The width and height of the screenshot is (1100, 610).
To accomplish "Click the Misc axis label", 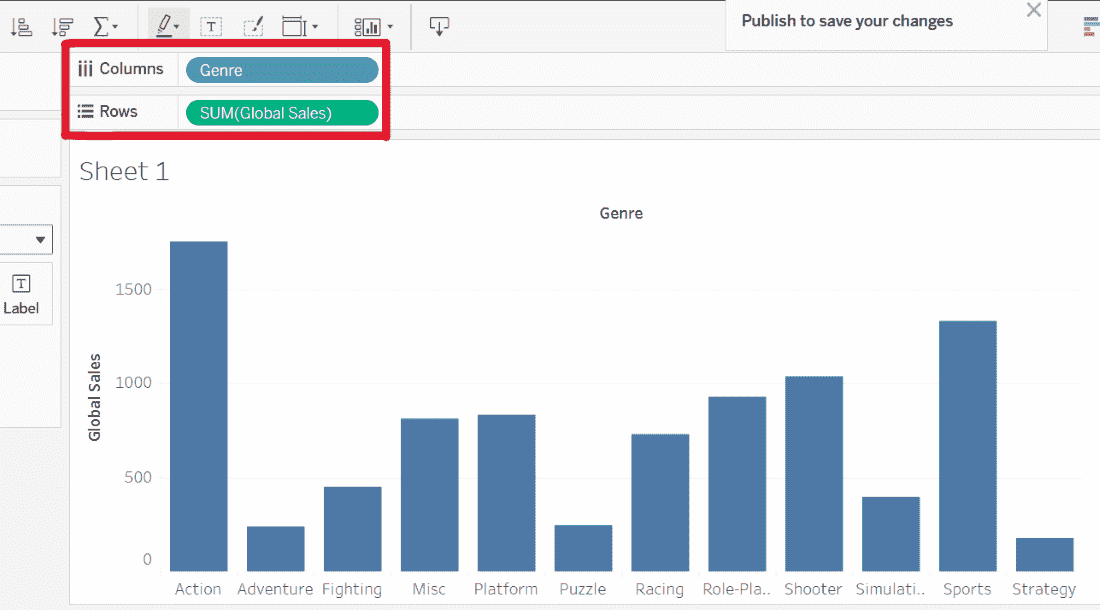I will click(x=429, y=589).
